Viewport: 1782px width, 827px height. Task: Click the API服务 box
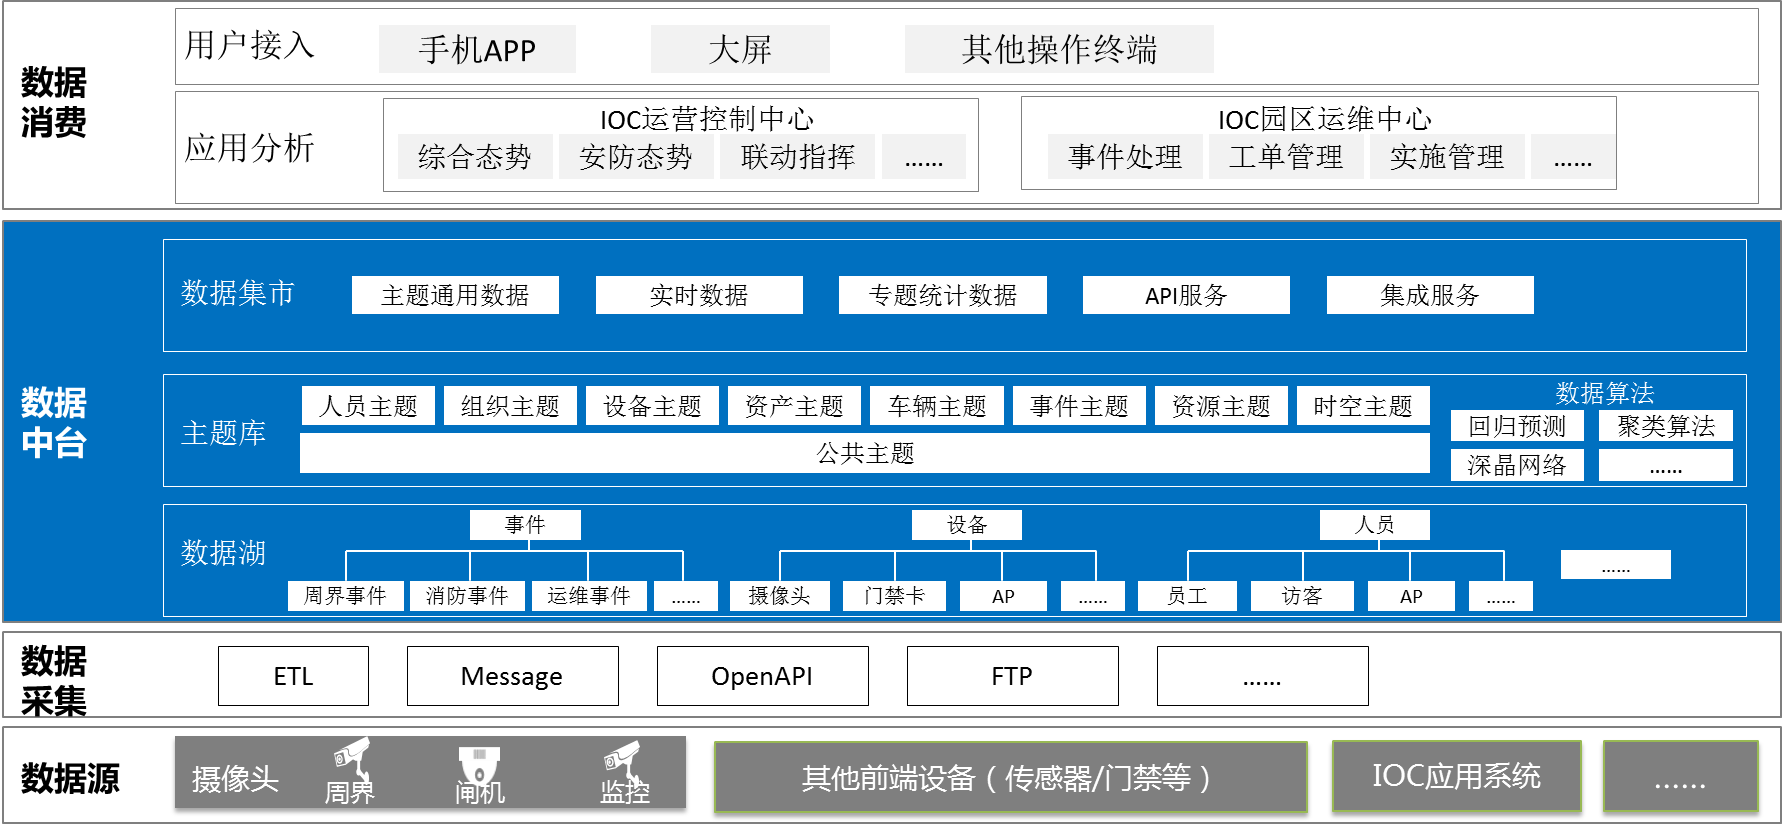pyautogui.click(x=1186, y=295)
